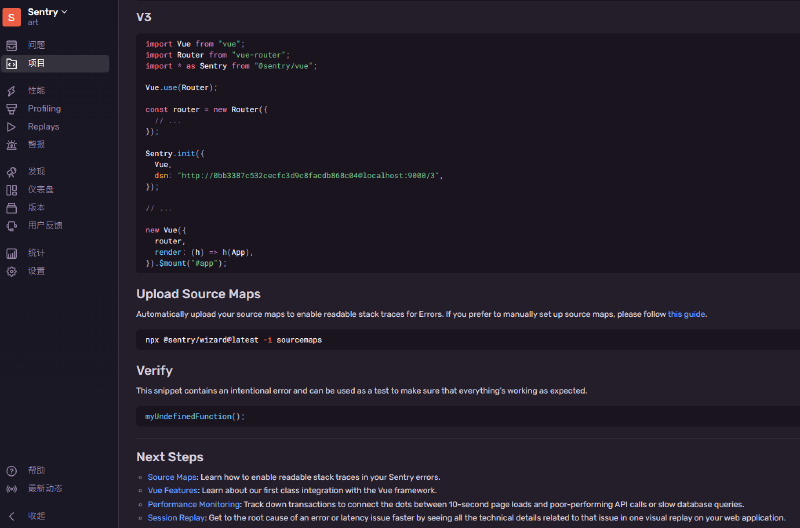Open Help (帮助) menu
The width and height of the screenshot is (800, 528).
pyautogui.click(x=36, y=470)
